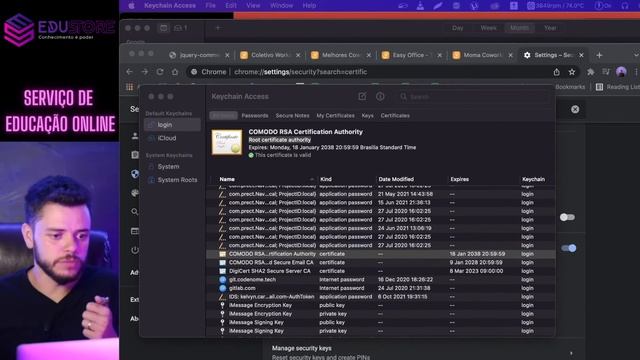Click the compose new keychain item icon
Image resolution: width=640 pixels, height=360 pixels.
point(362,96)
